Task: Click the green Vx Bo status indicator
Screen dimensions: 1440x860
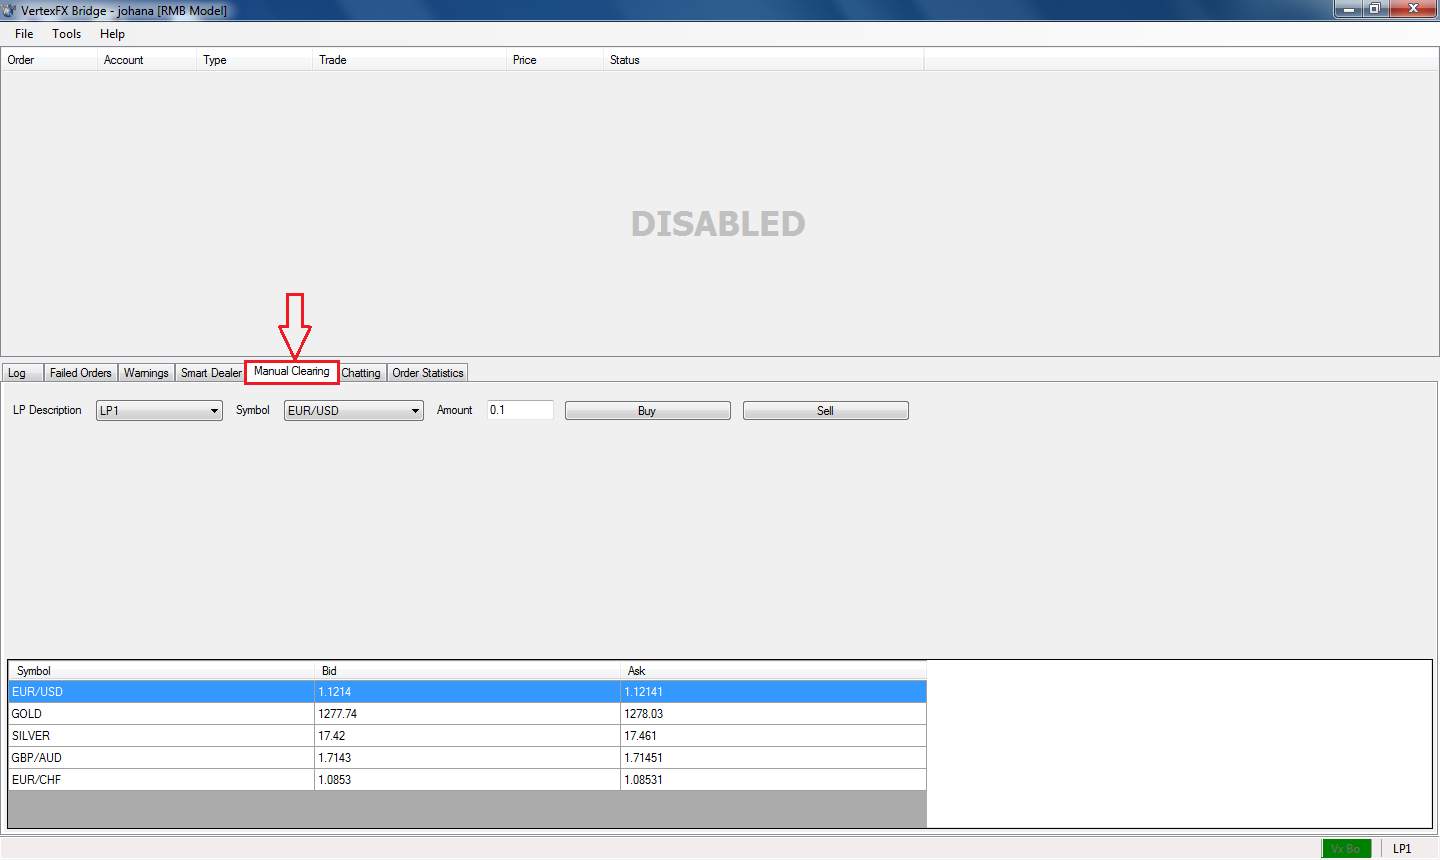Action: [1346, 848]
